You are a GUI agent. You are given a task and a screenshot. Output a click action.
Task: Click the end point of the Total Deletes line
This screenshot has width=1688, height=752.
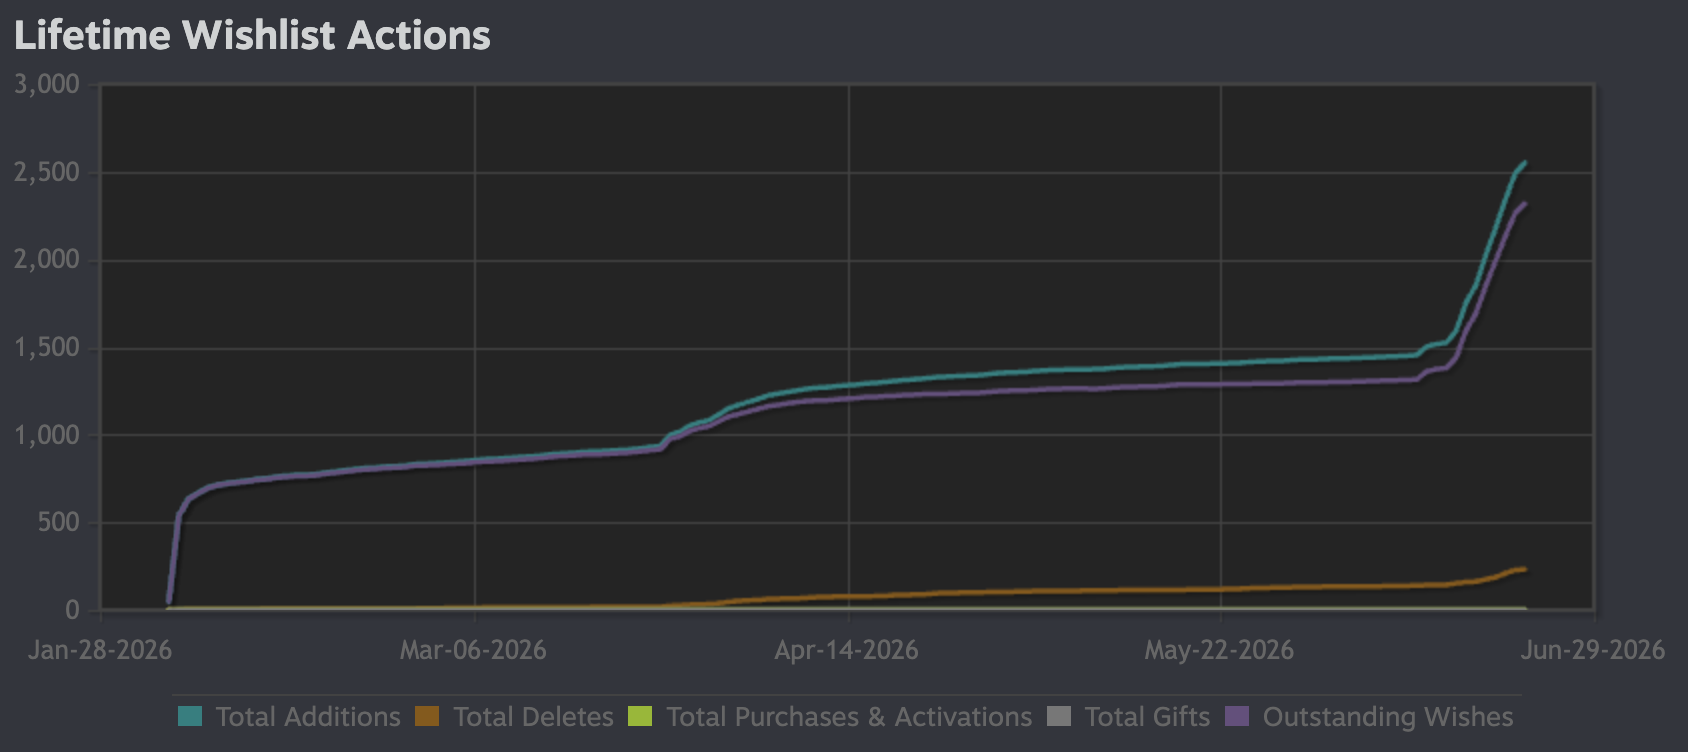click(x=1524, y=569)
